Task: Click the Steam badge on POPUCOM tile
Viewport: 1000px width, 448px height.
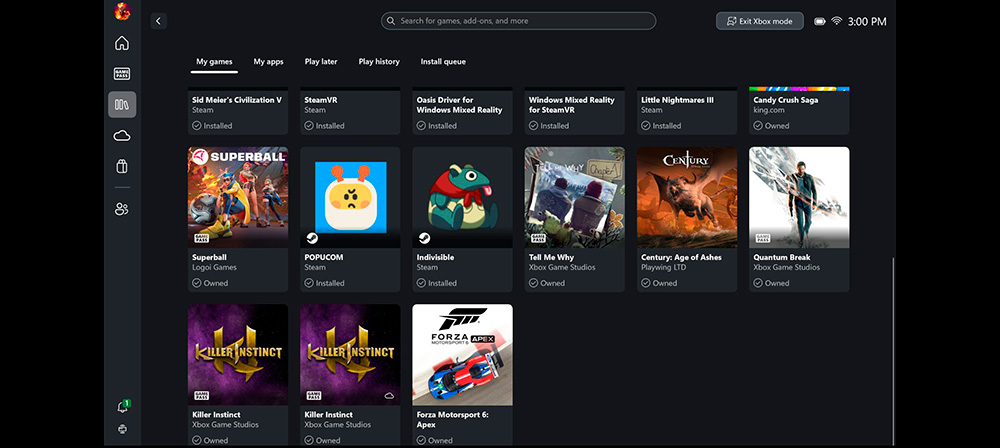Action: click(x=312, y=238)
